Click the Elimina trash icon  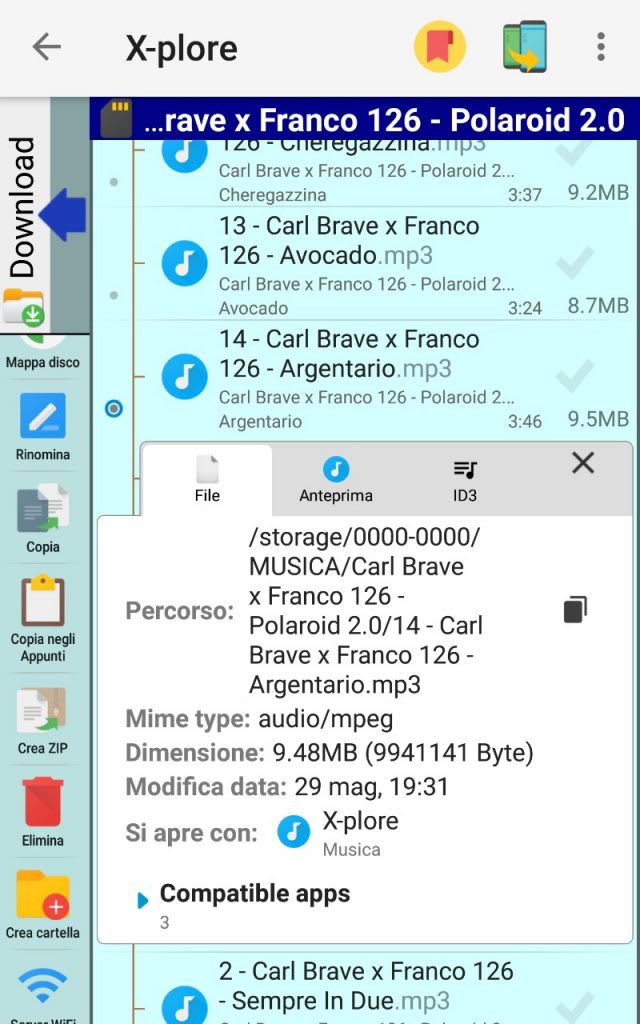pos(43,802)
